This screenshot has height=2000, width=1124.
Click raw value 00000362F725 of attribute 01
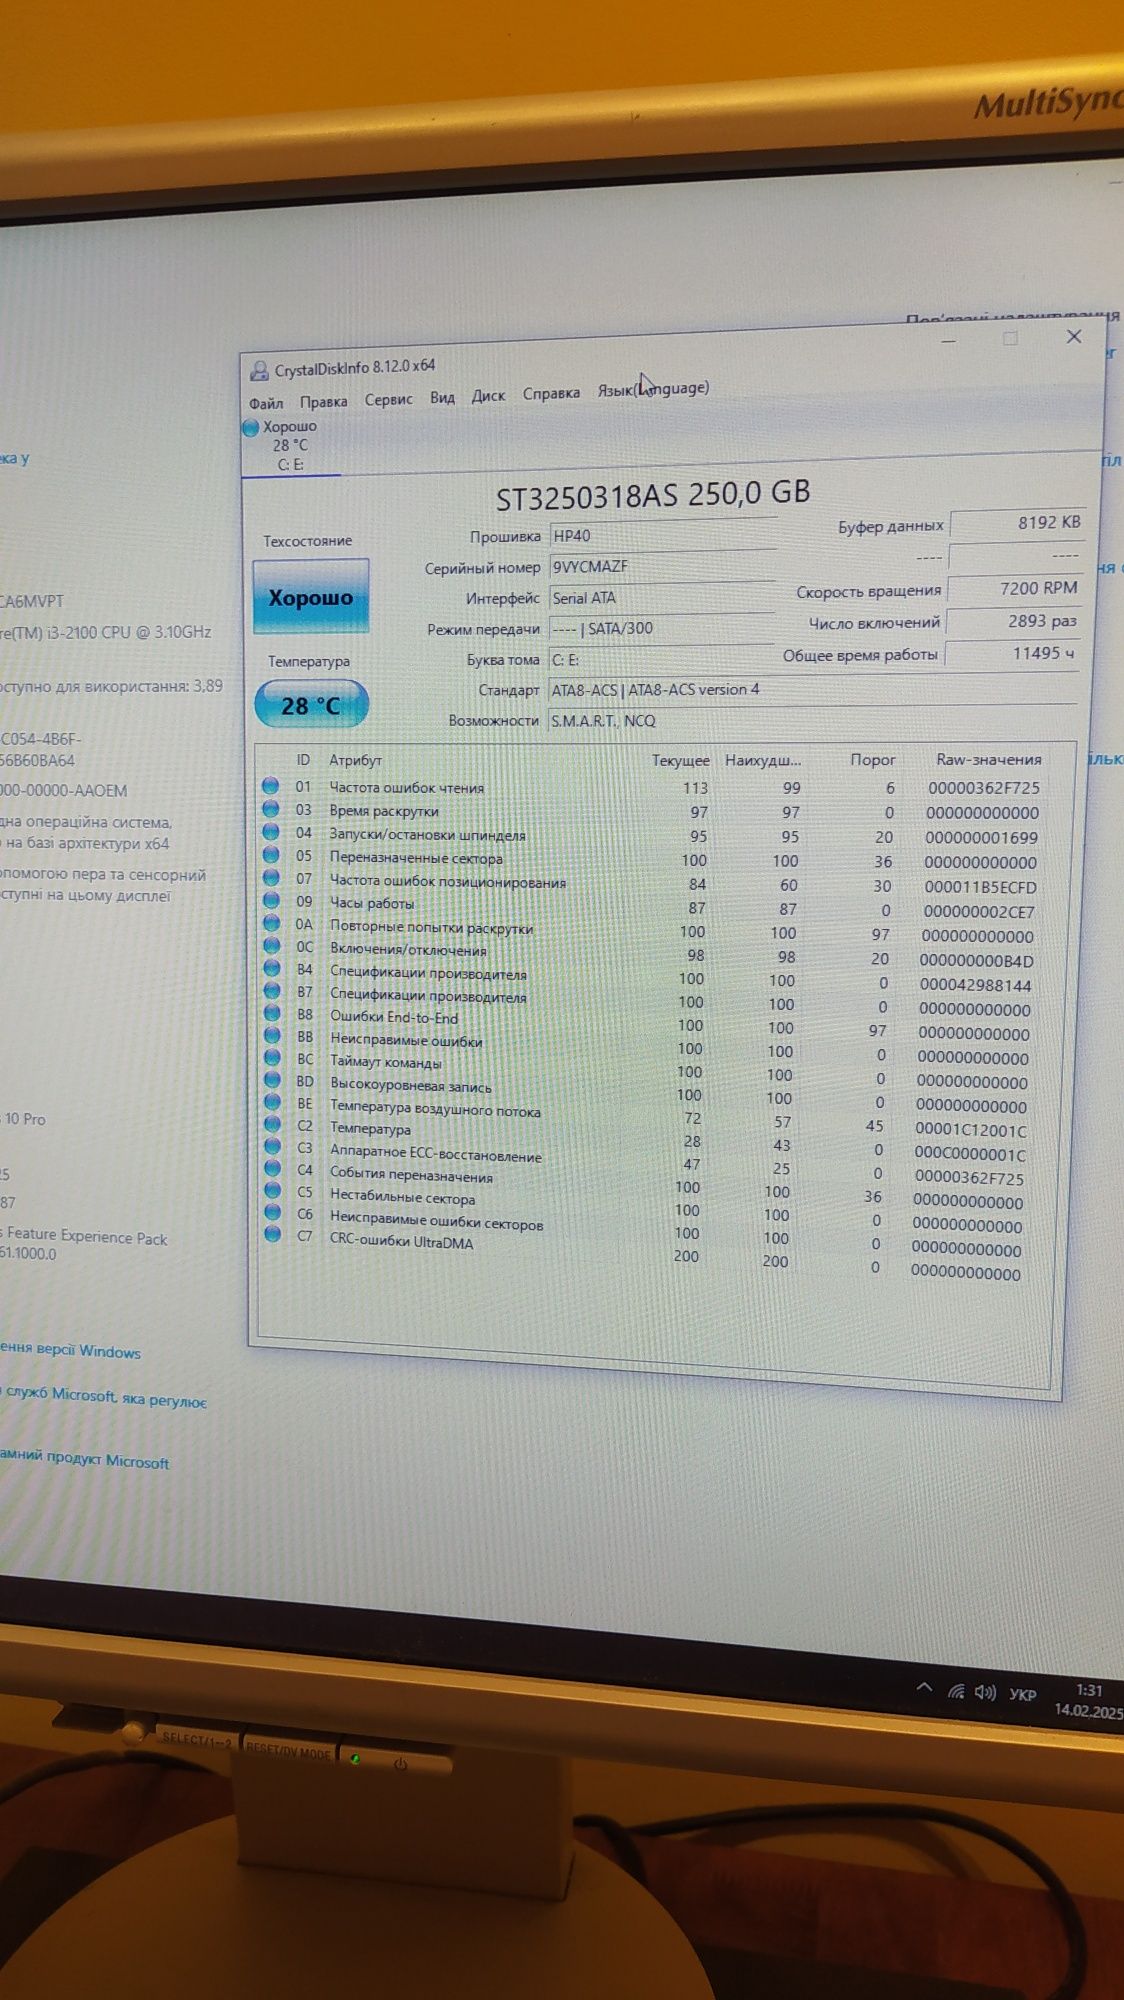(983, 787)
